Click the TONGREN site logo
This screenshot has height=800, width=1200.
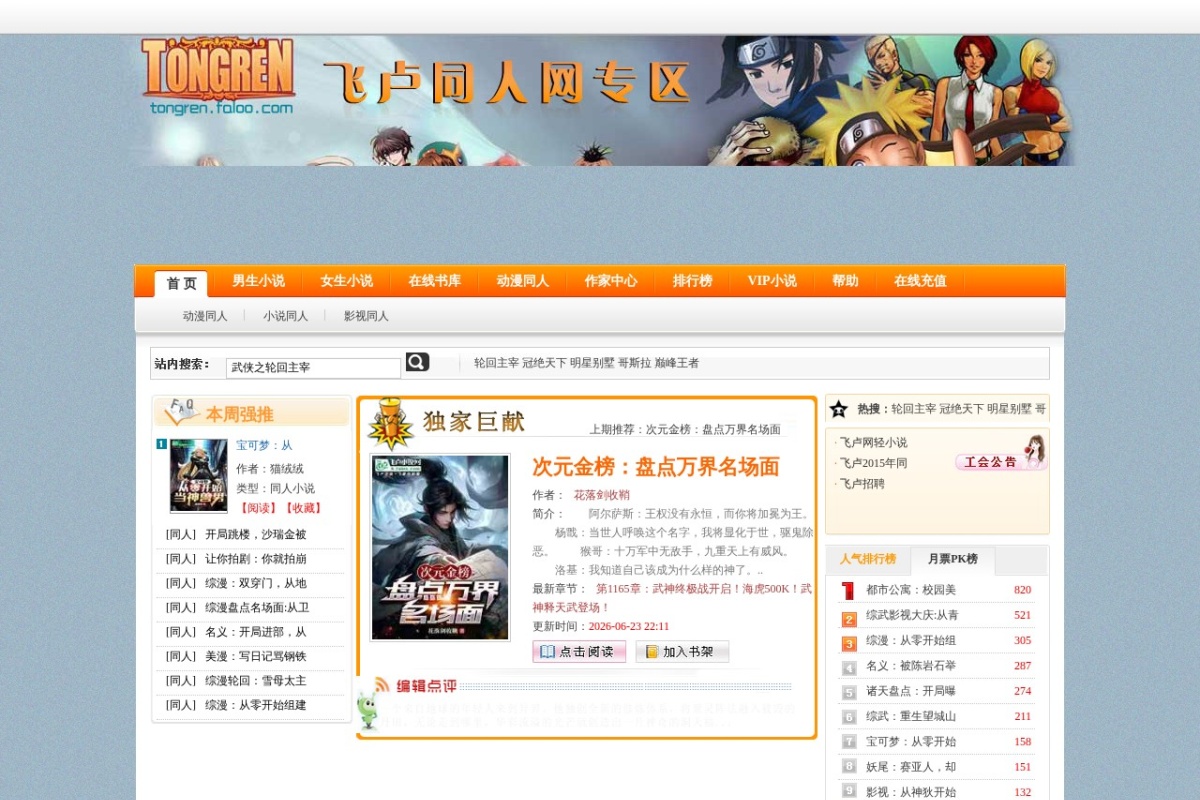pos(218,78)
